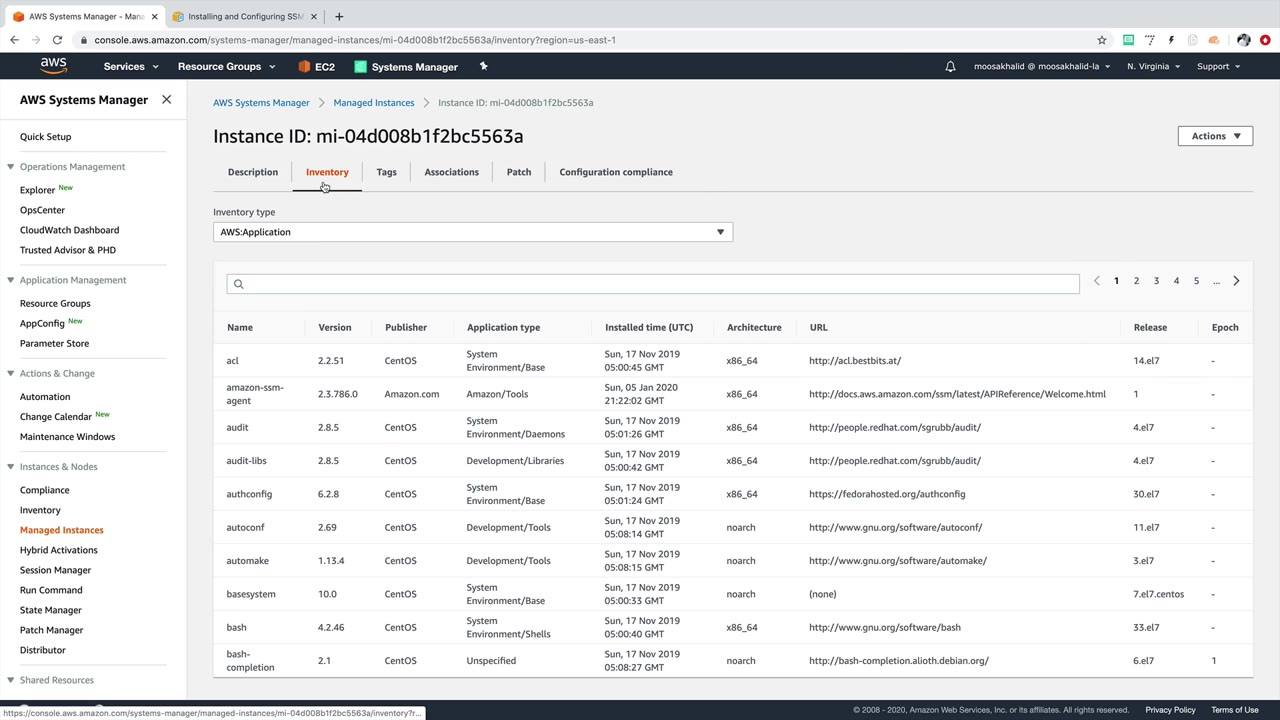Open Session Manager in the sidebar
The width and height of the screenshot is (1280, 720).
pos(55,570)
